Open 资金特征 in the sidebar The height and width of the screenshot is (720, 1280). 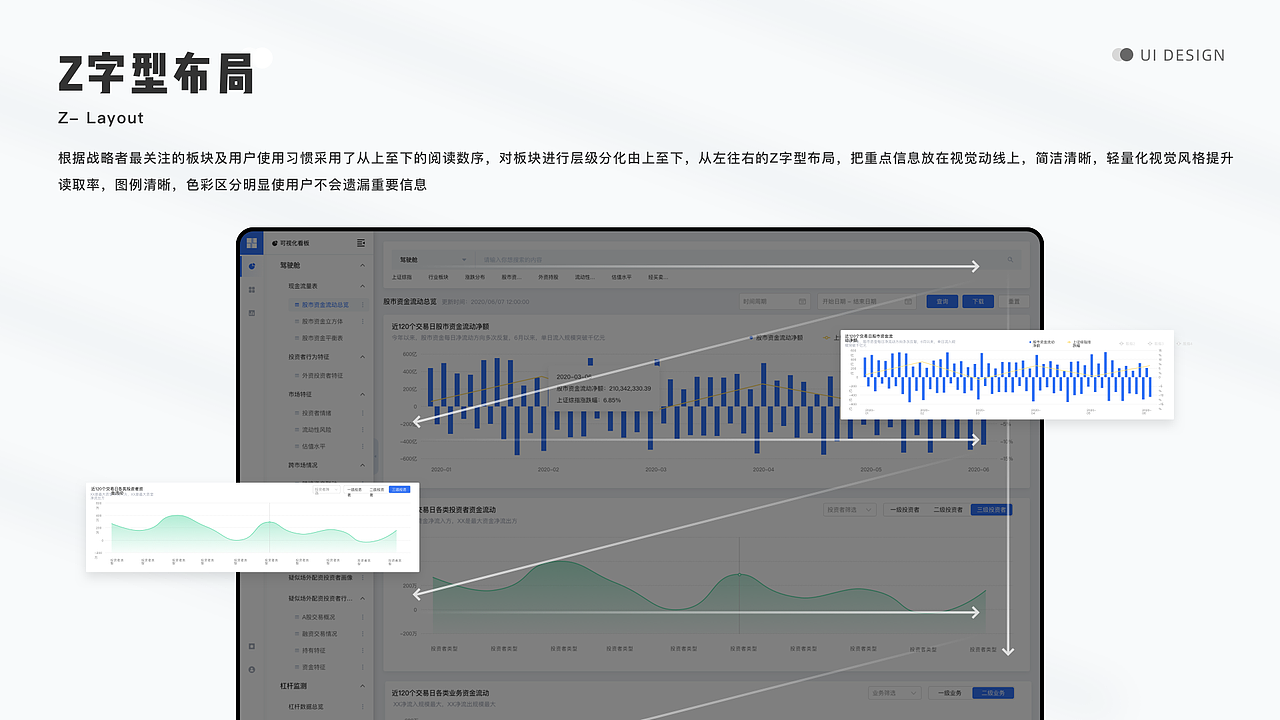tap(313, 667)
